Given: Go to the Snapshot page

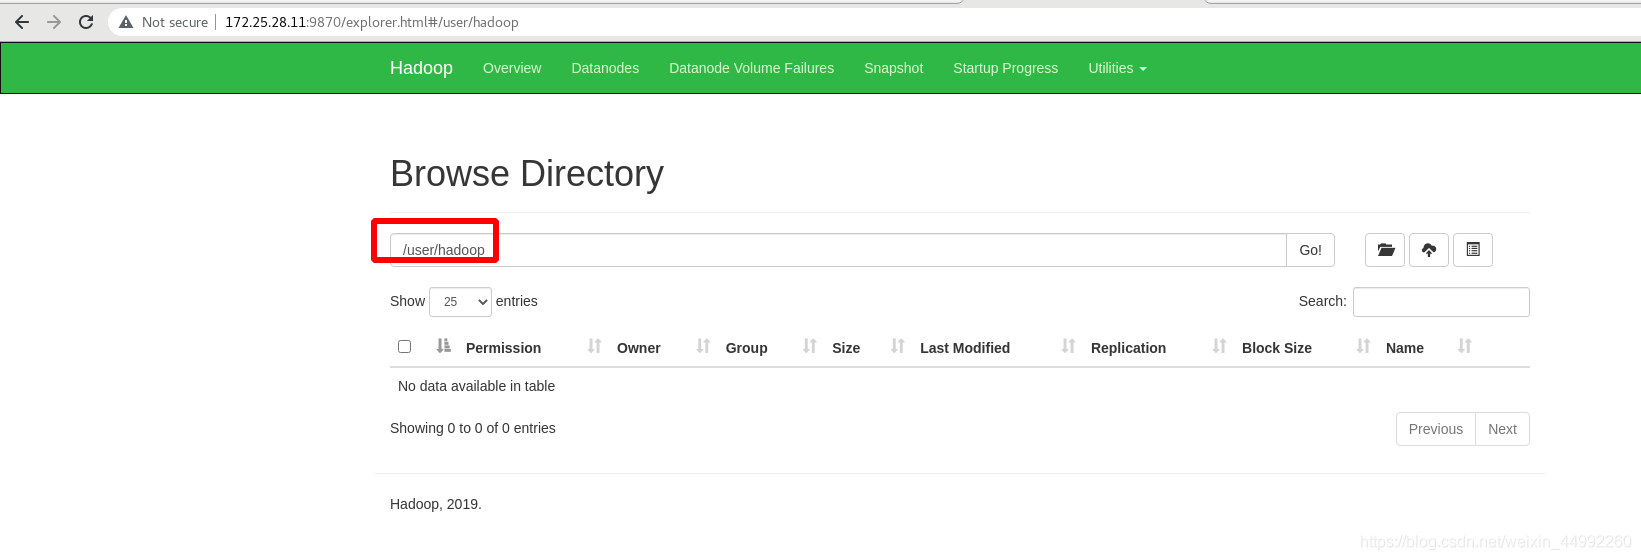Looking at the screenshot, I should pyautogui.click(x=893, y=68).
